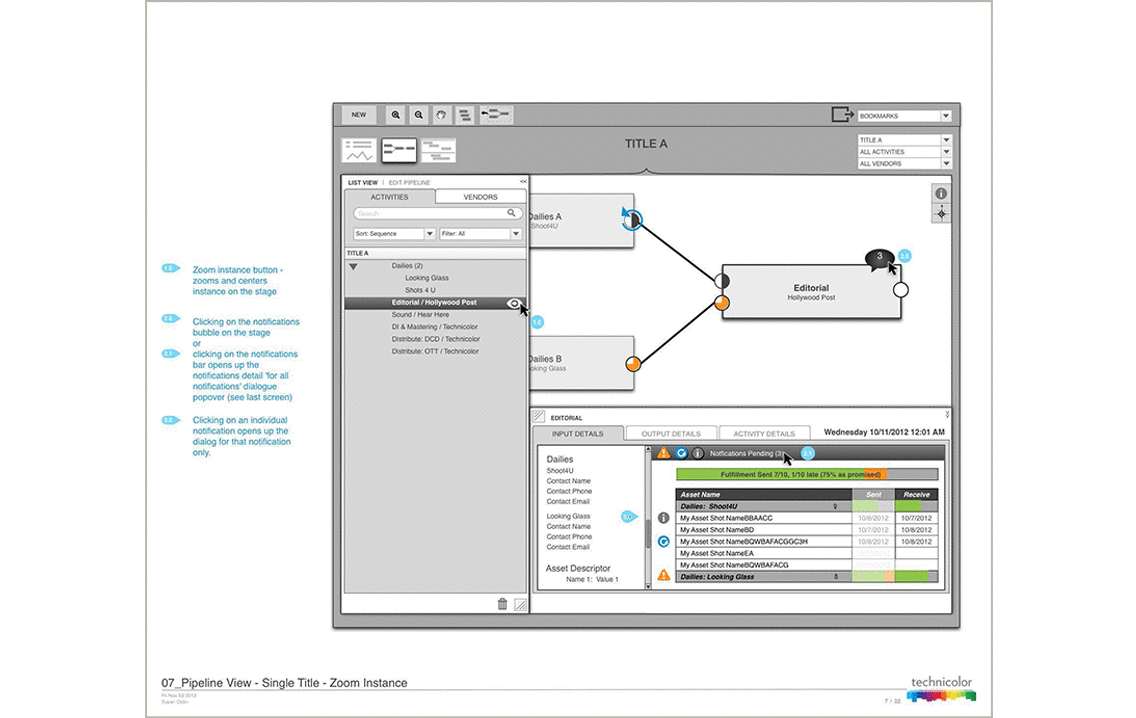1136x718 pixels.
Task: Click the export icon beside Bookmarks
Action: (x=842, y=115)
